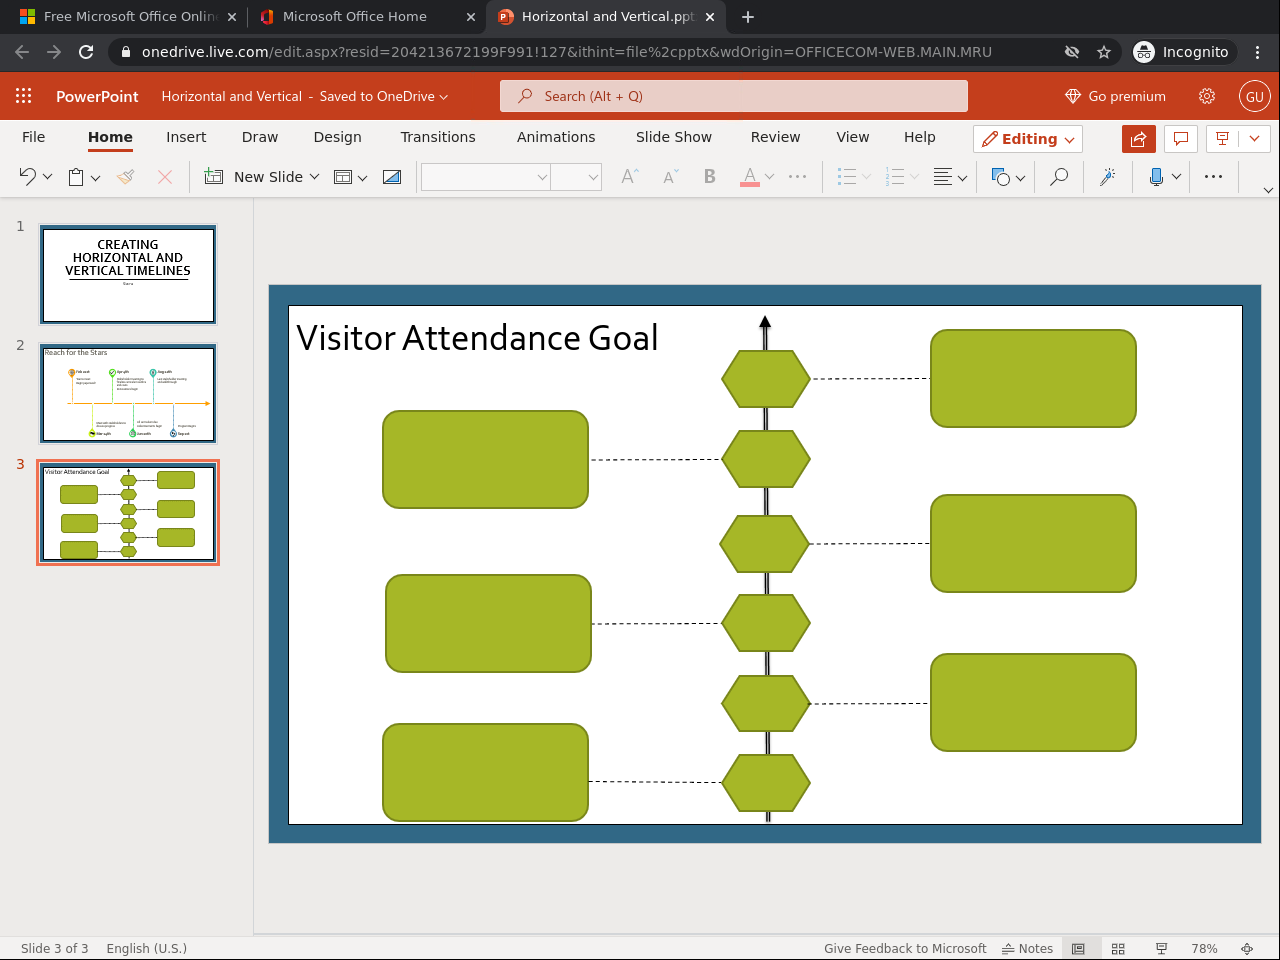This screenshot has width=1280, height=960.
Task: Click the paragraph alignment icon
Action: tap(942, 177)
